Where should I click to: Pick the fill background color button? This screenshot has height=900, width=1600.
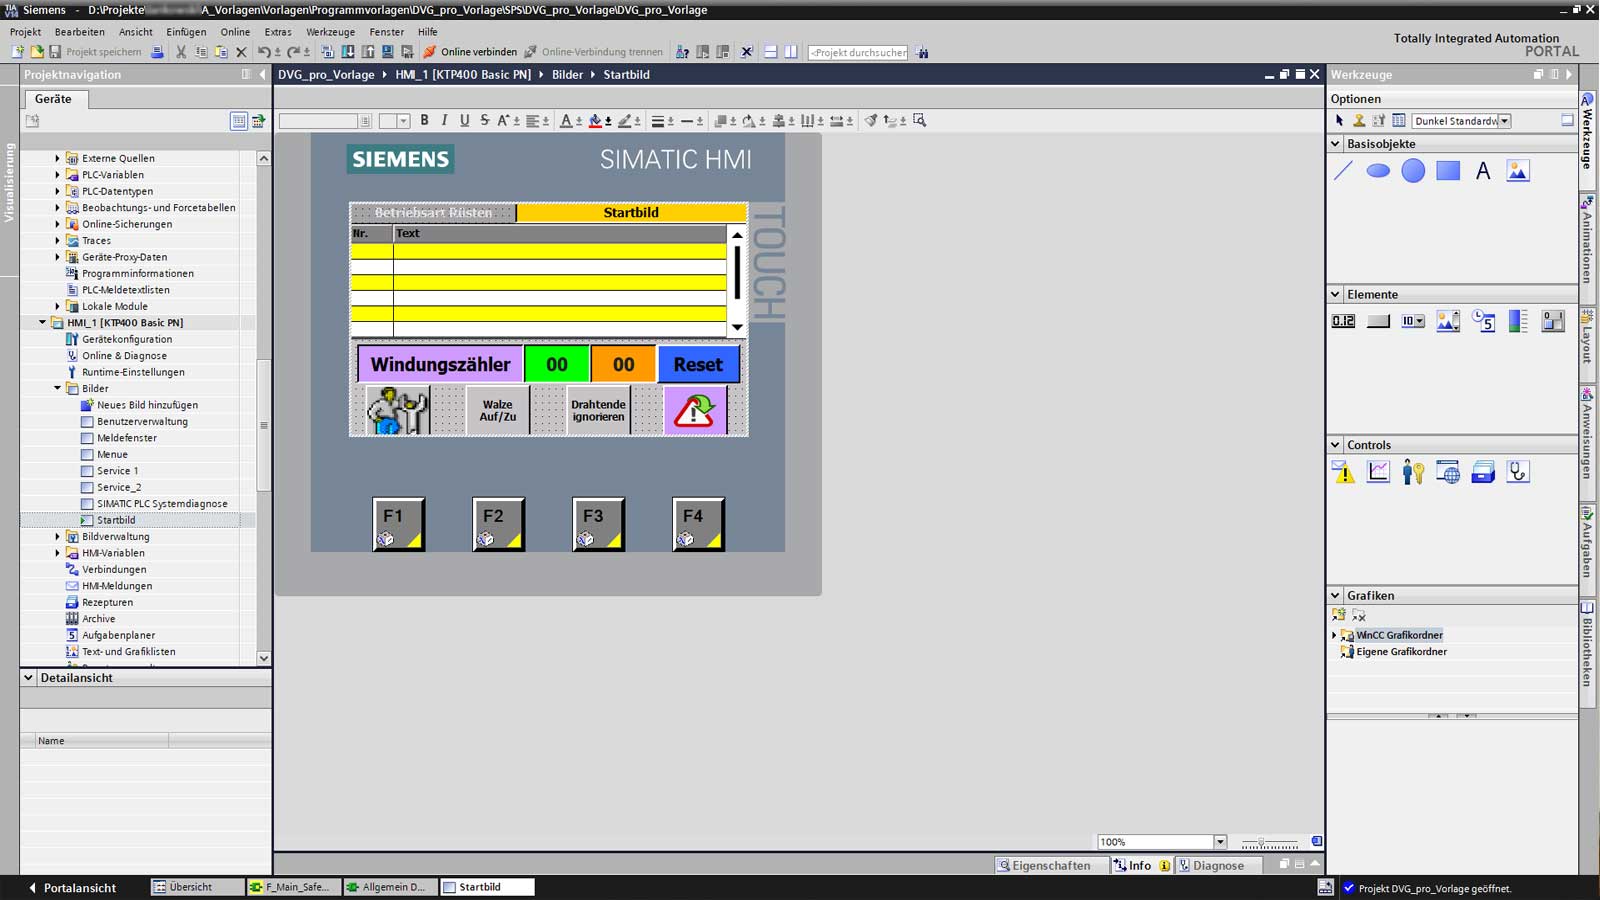point(596,121)
